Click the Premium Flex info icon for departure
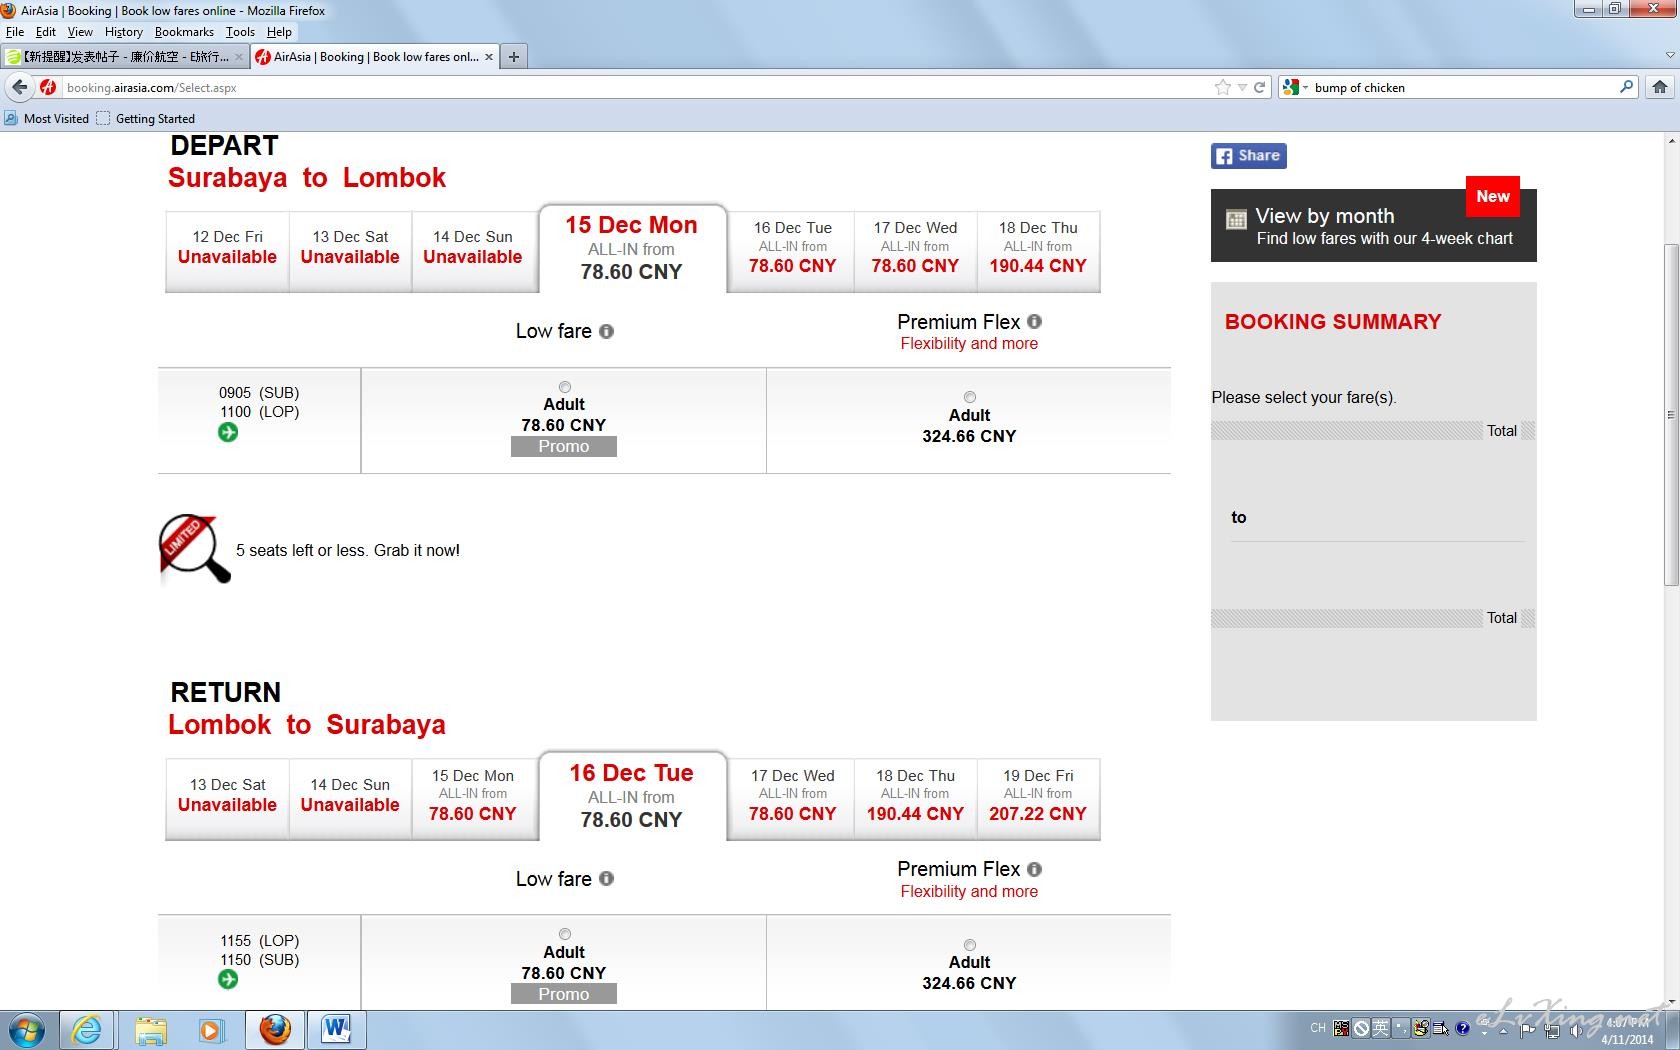 tap(1034, 322)
